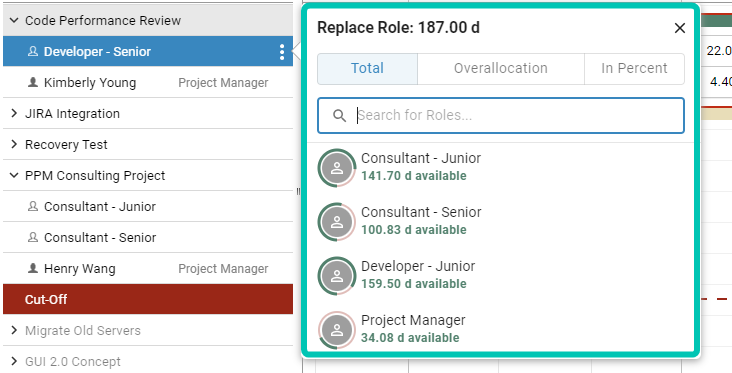Screen dimensions: 732x373
Task: Click the JIRA Integration project name
Action: [72, 113]
